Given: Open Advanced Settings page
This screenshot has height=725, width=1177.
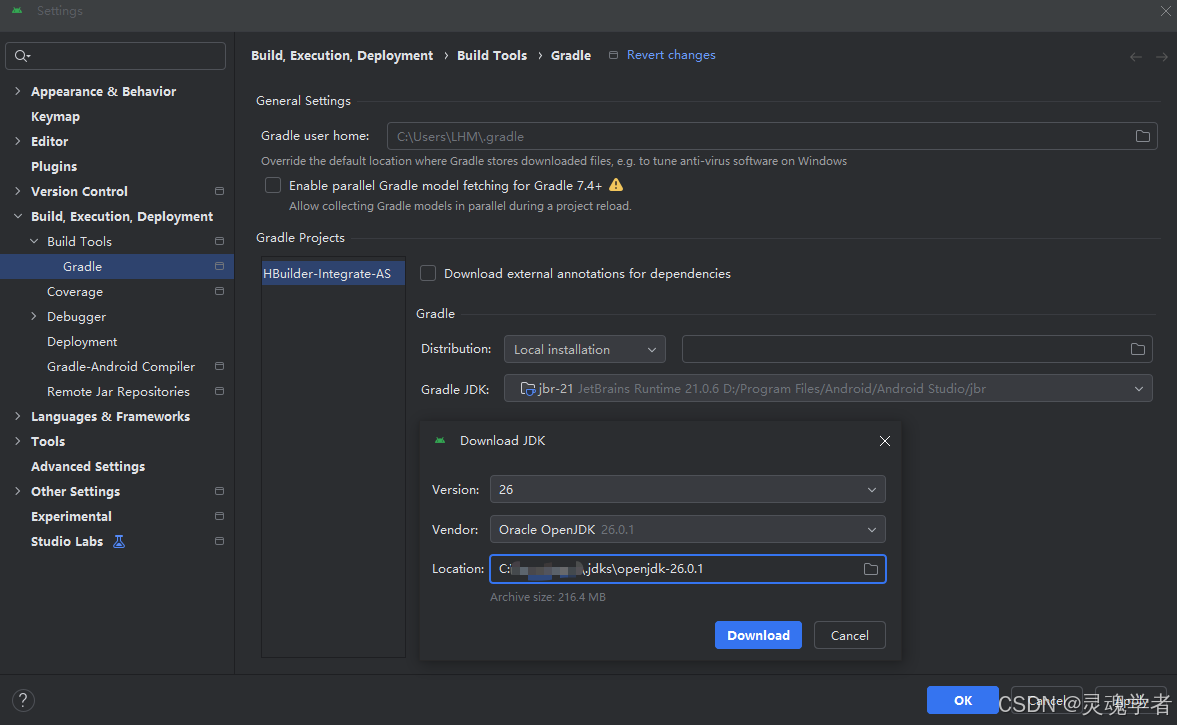Looking at the screenshot, I should (x=88, y=466).
